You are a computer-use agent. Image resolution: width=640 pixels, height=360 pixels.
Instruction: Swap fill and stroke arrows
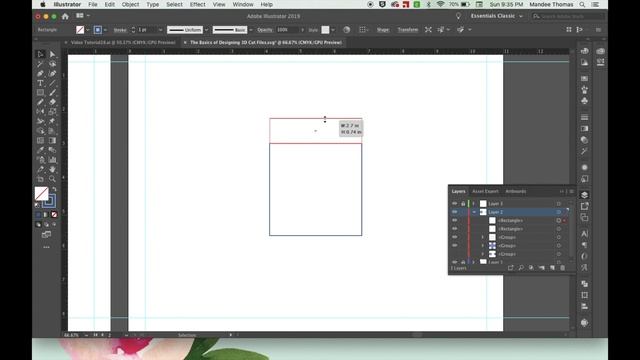tap(54, 190)
